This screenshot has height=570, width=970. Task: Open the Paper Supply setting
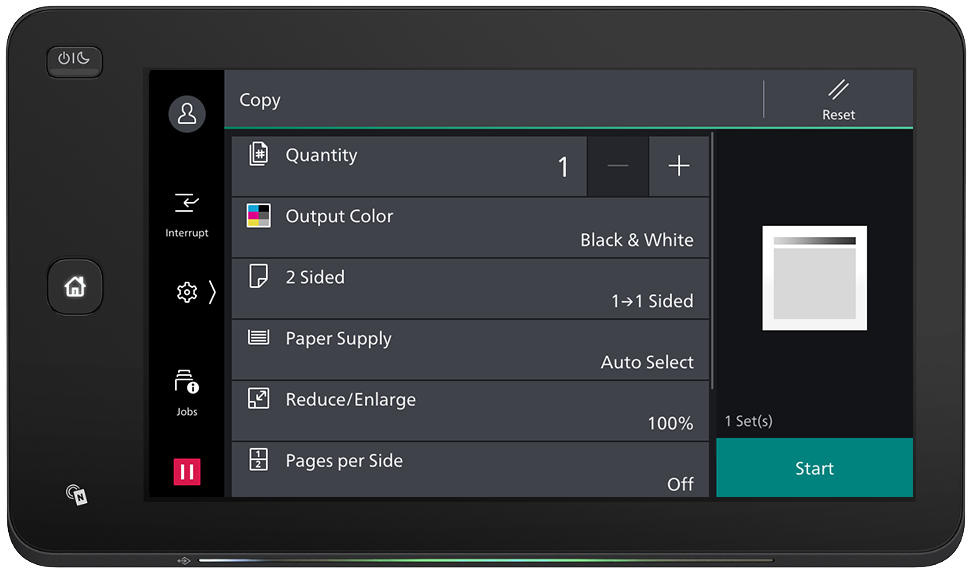(x=470, y=350)
